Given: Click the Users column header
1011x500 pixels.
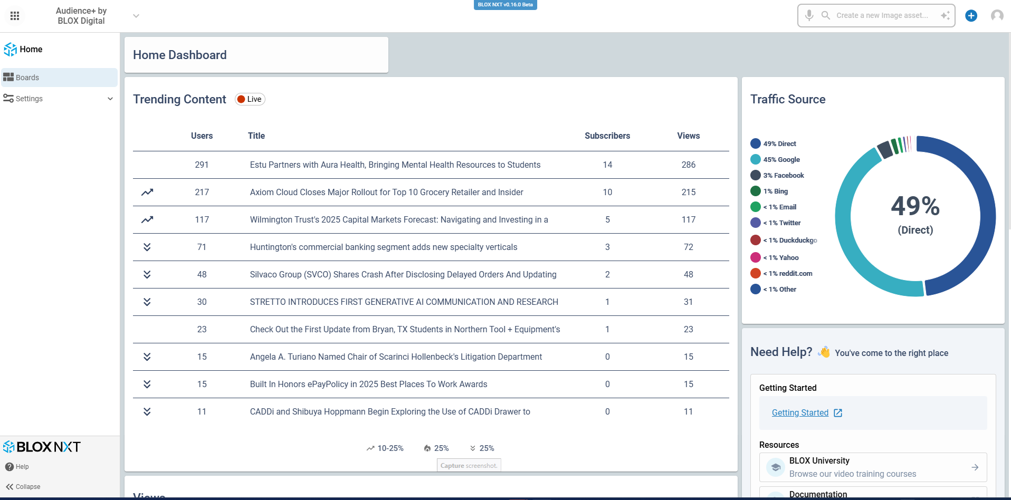Looking at the screenshot, I should tap(202, 136).
